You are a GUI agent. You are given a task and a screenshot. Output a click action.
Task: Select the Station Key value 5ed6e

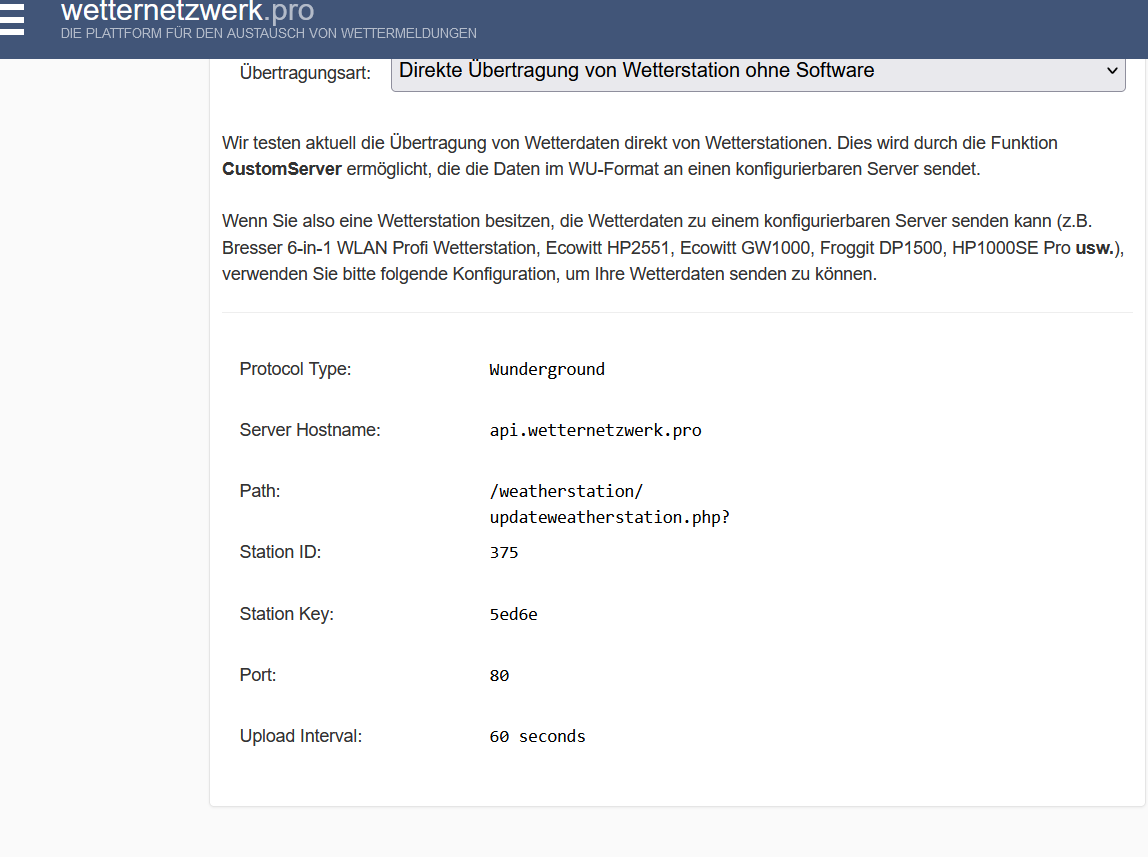[x=513, y=614]
